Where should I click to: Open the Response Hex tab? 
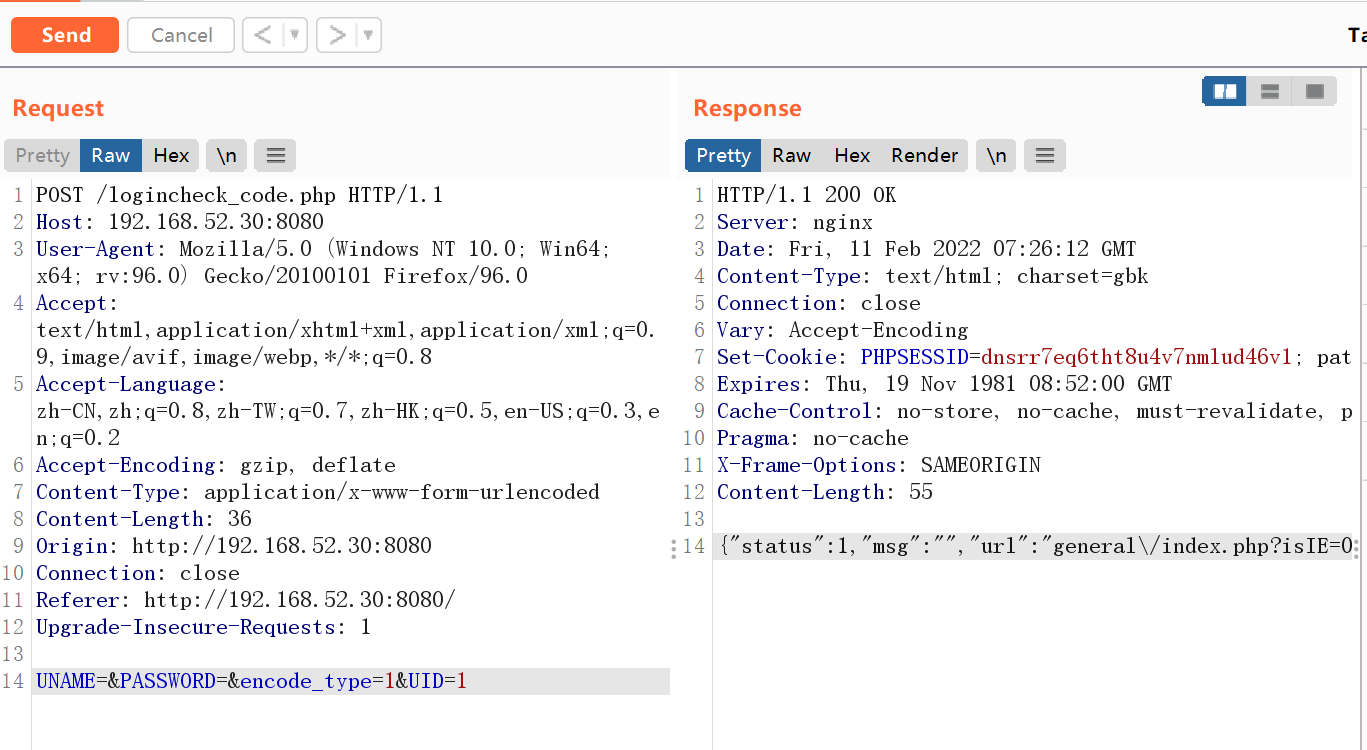click(x=852, y=155)
